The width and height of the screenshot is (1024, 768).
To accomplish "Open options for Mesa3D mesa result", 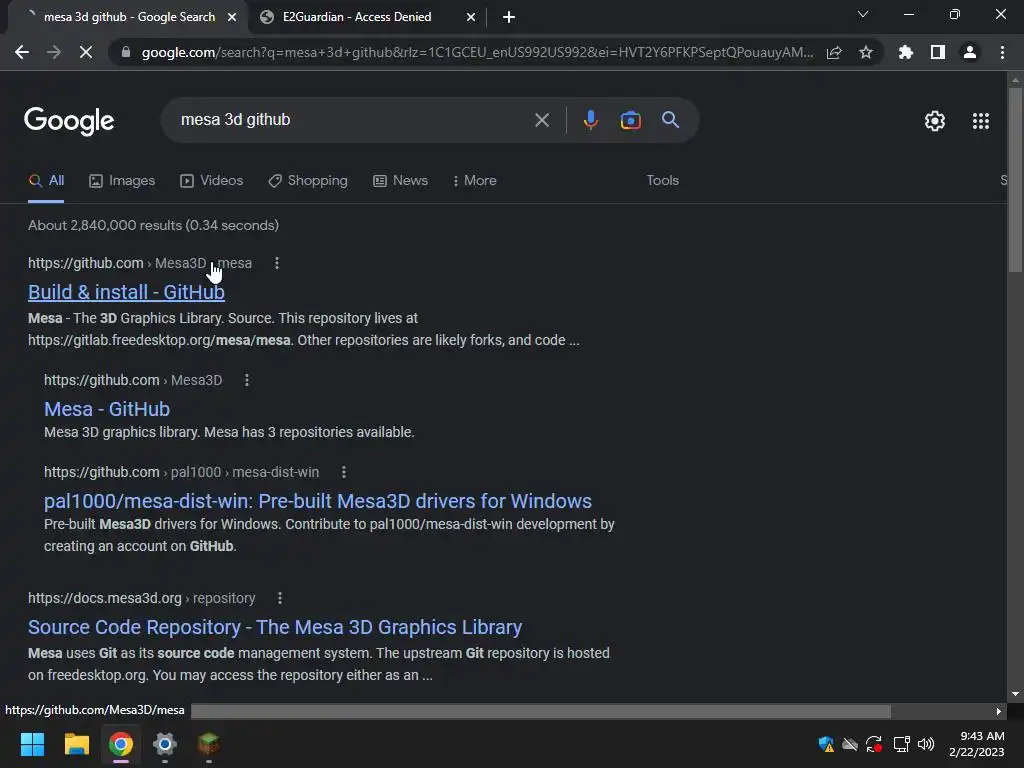I will 277,263.
